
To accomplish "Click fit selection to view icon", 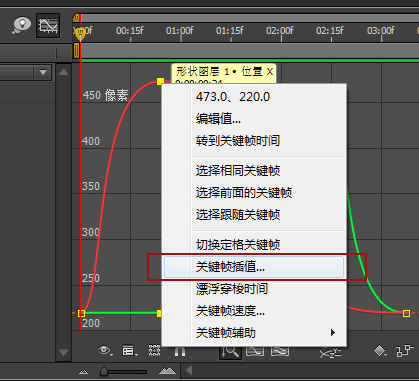I will pyautogui.click(x=255, y=351).
